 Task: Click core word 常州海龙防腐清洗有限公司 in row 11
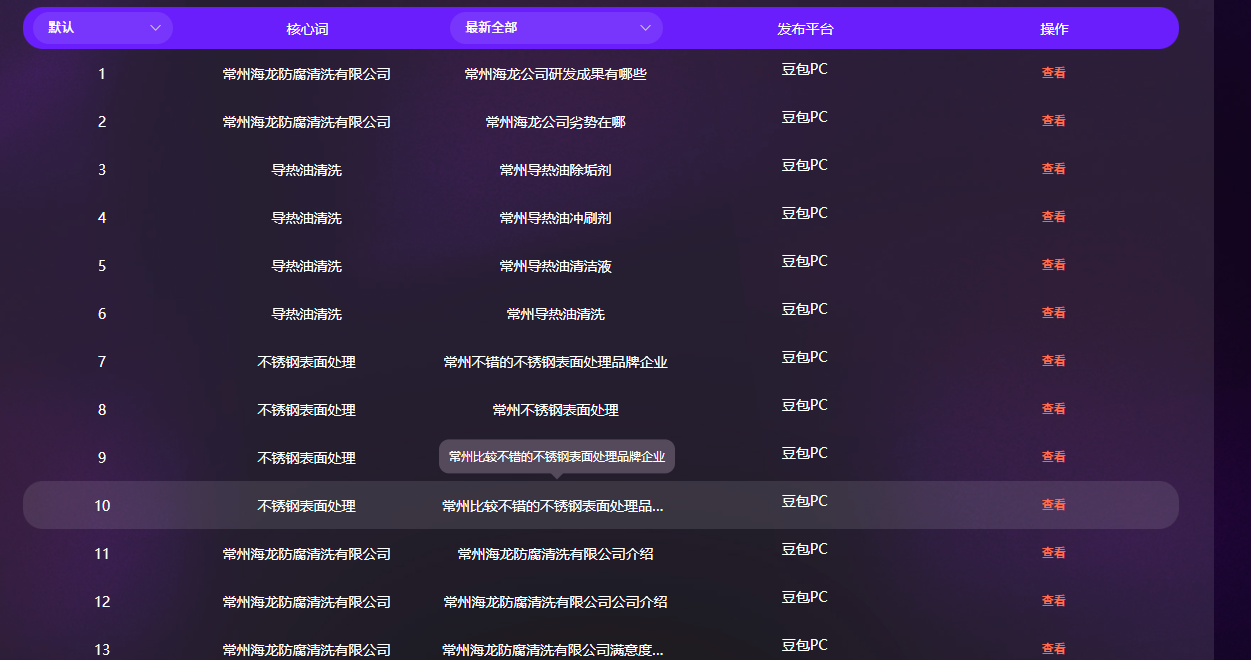[x=307, y=554]
